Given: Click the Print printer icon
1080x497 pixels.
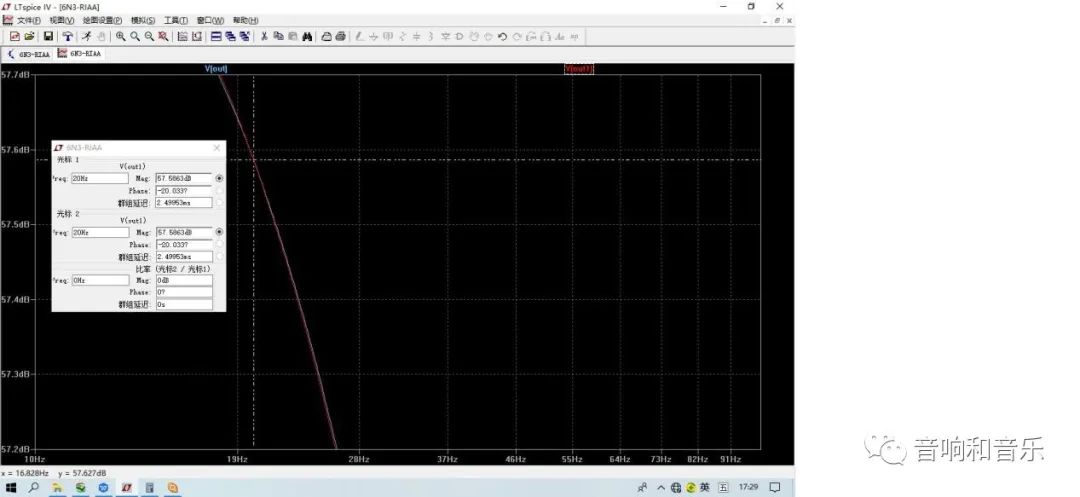Looking at the screenshot, I should point(340,36).
